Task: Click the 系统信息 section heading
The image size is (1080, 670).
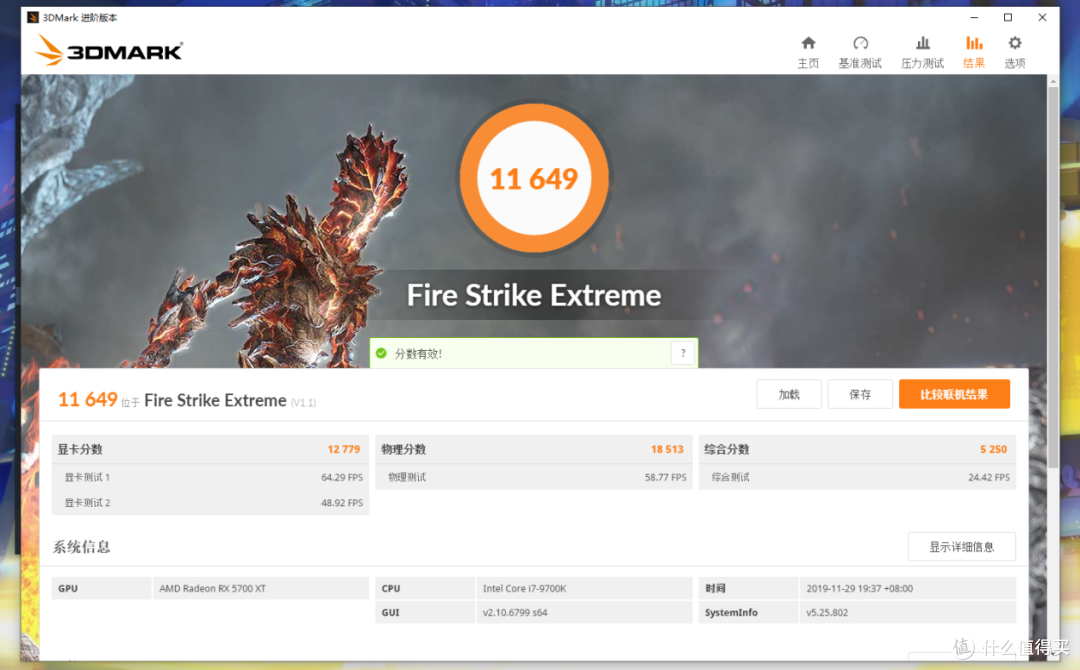Action: coord(82,547)
